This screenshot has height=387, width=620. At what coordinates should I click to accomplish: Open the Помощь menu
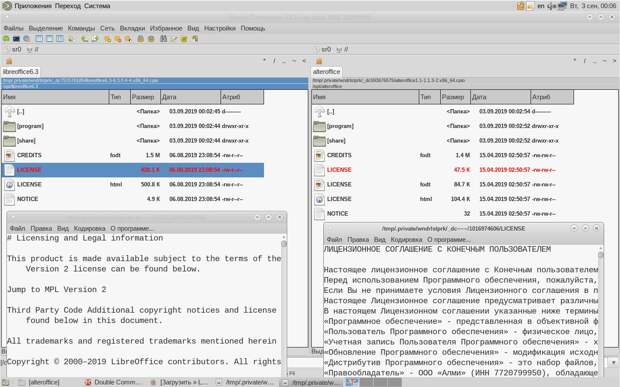[253, 28]
